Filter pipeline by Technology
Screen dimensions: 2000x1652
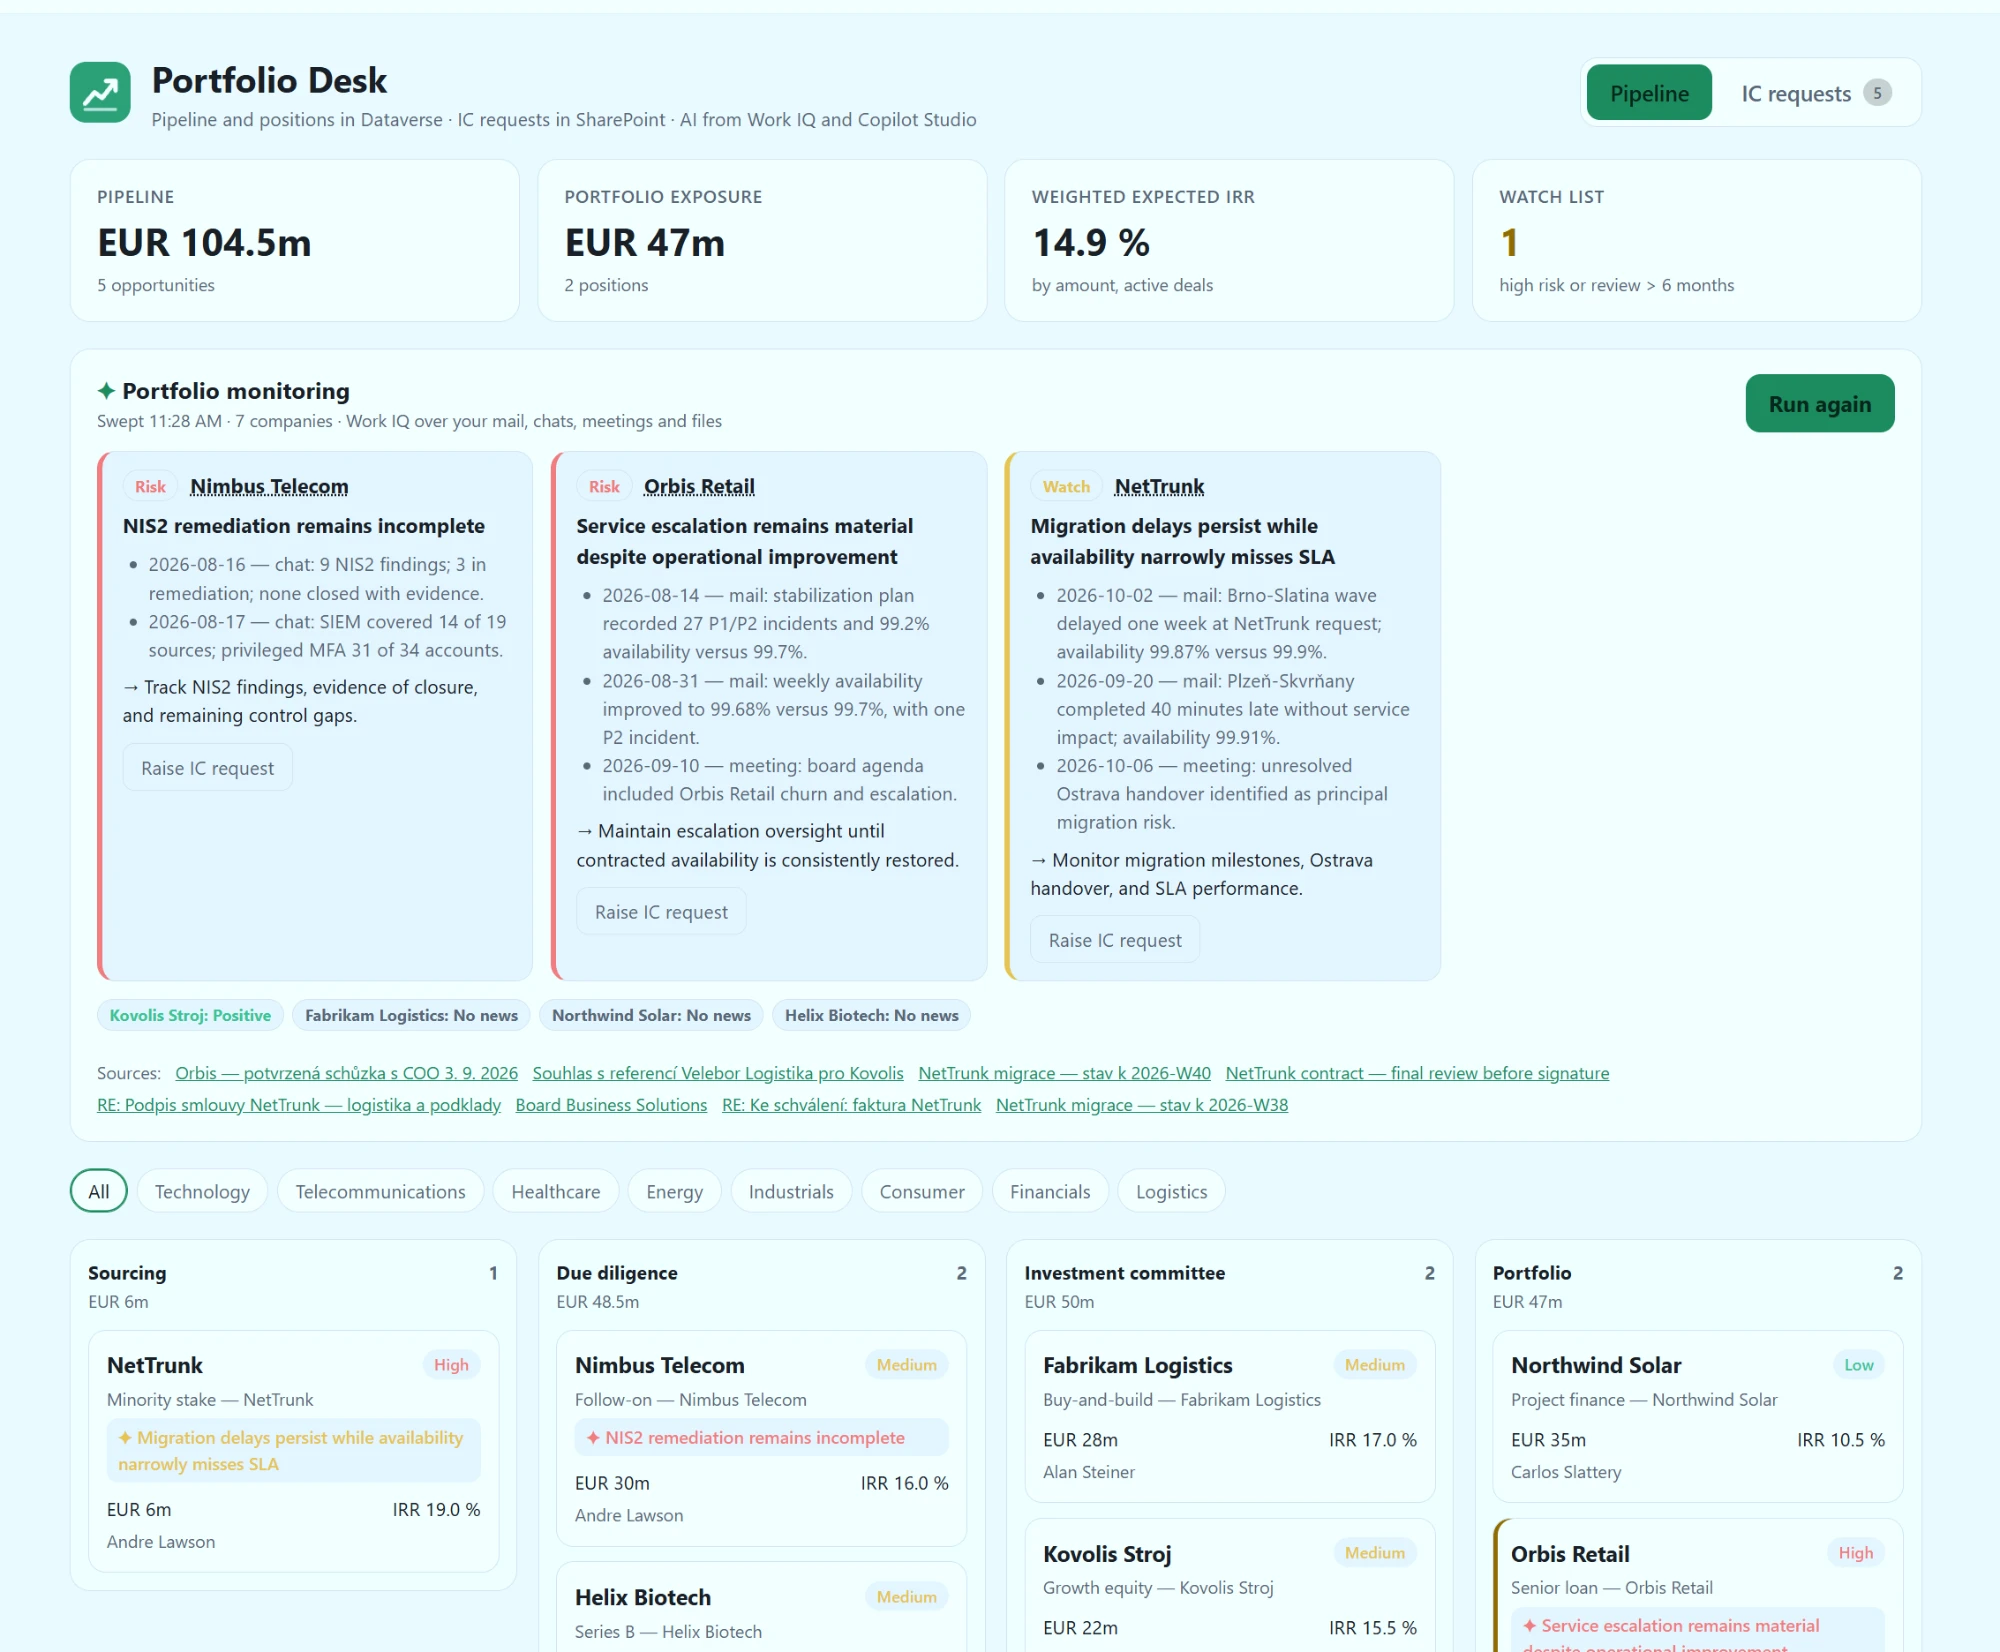(202, 1191)
